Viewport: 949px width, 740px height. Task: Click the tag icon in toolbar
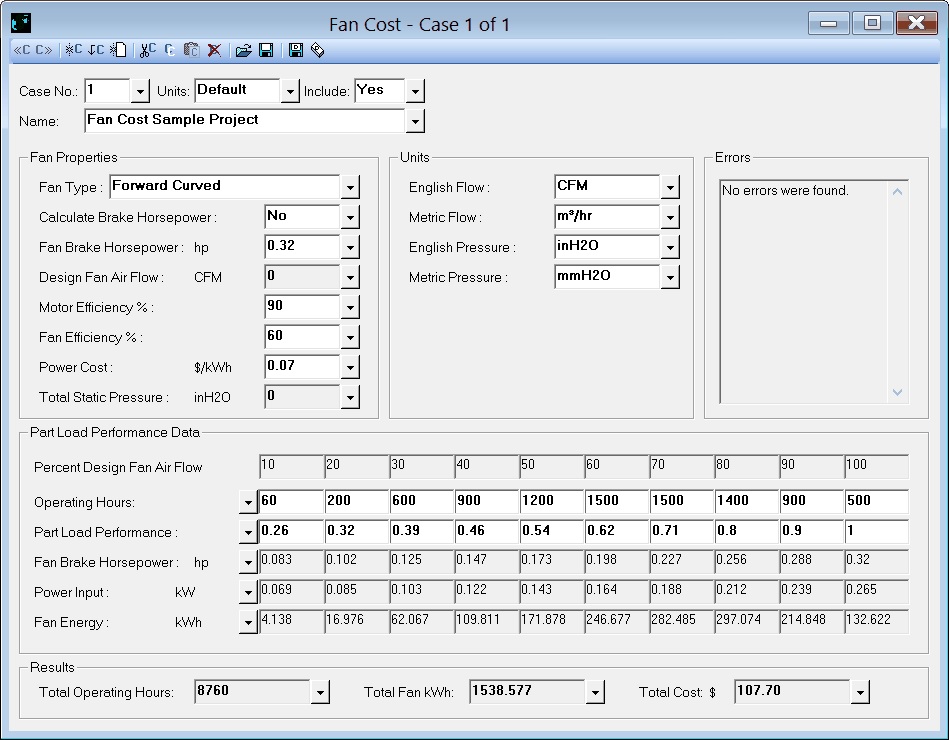[318, 50]
